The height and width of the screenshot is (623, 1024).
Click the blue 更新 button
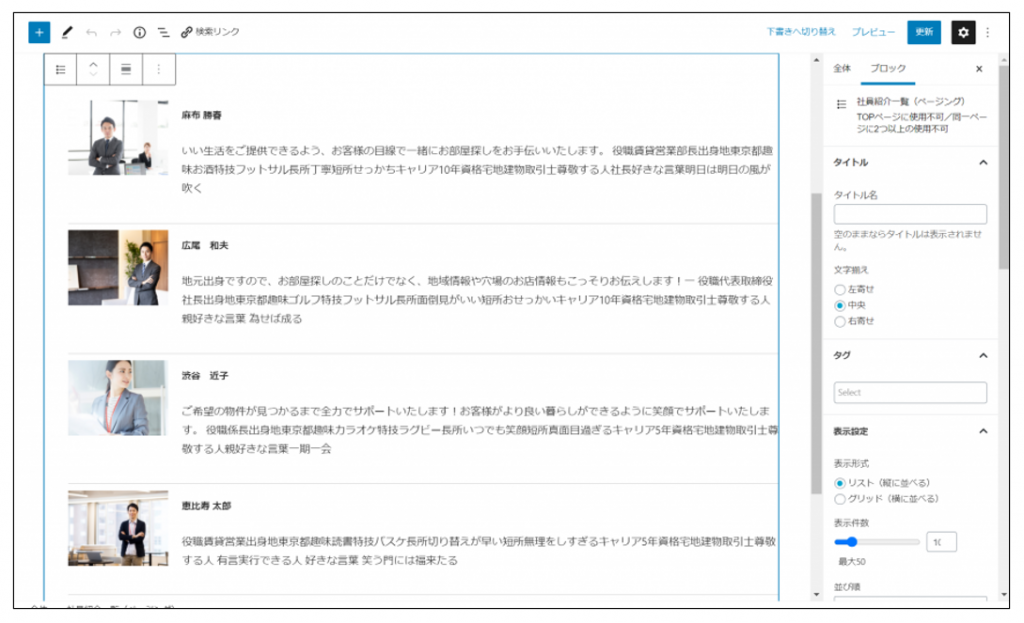(924, 32)
